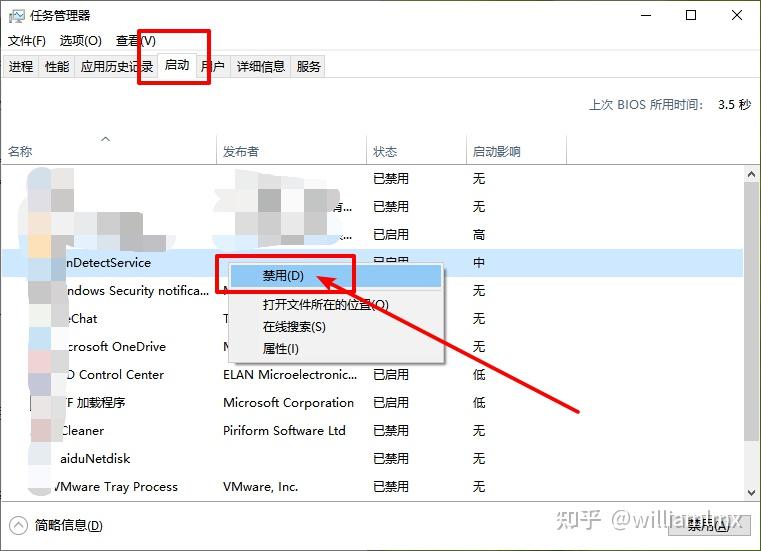Open the 文件(F) menu
This screenshot has width=761, height=551.
[27, 41]
